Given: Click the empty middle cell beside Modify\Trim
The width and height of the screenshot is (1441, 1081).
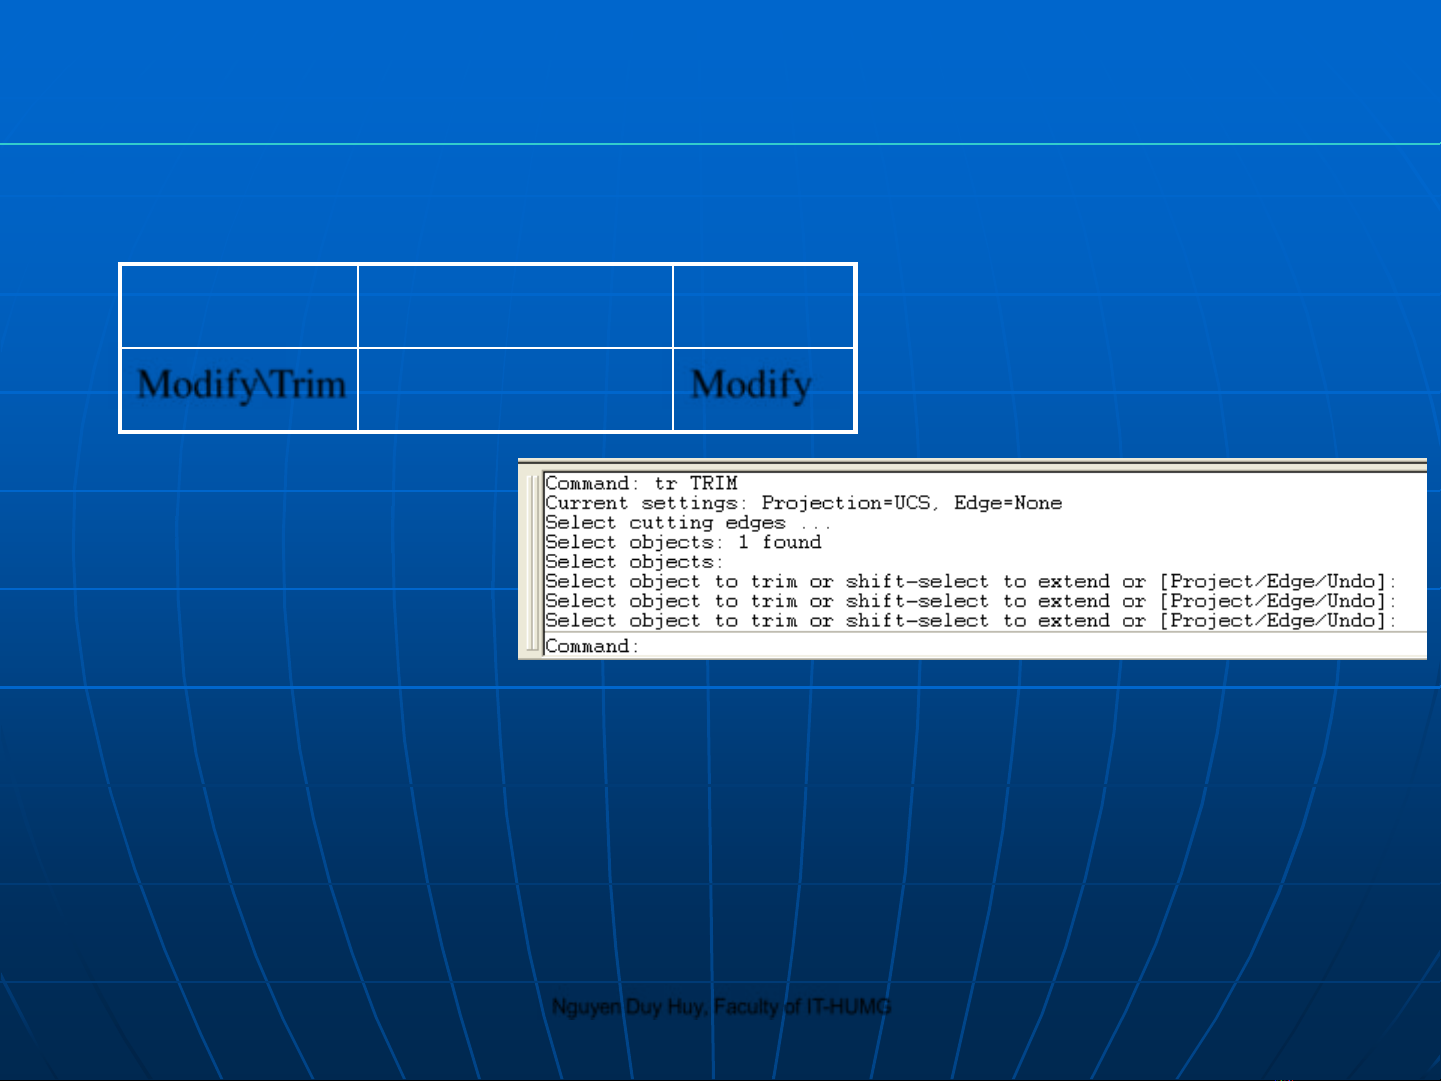Looking at the screenshot, I should (515, 390).
